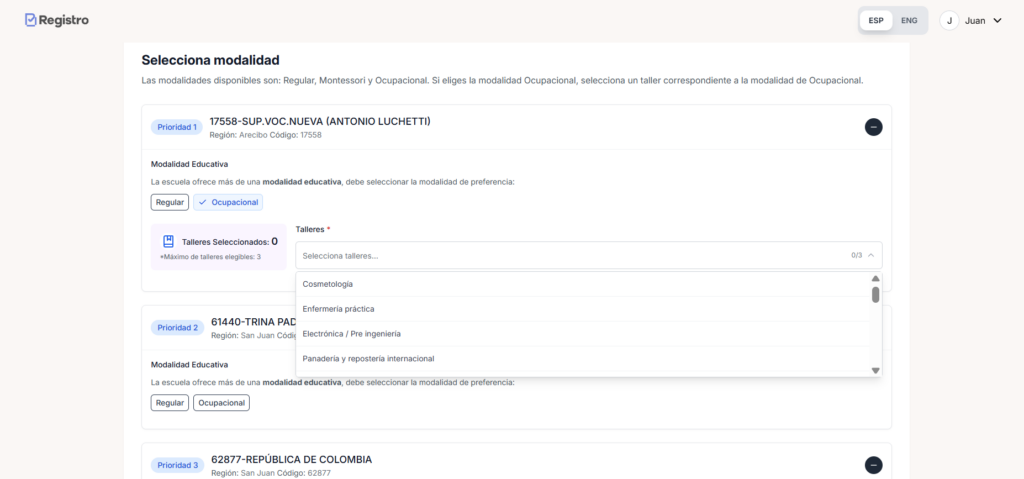Click the Talleres Seleccionados book icon
Image resolution: width=1024 pixels, height=479 pixels.
(x=168, y=241)
